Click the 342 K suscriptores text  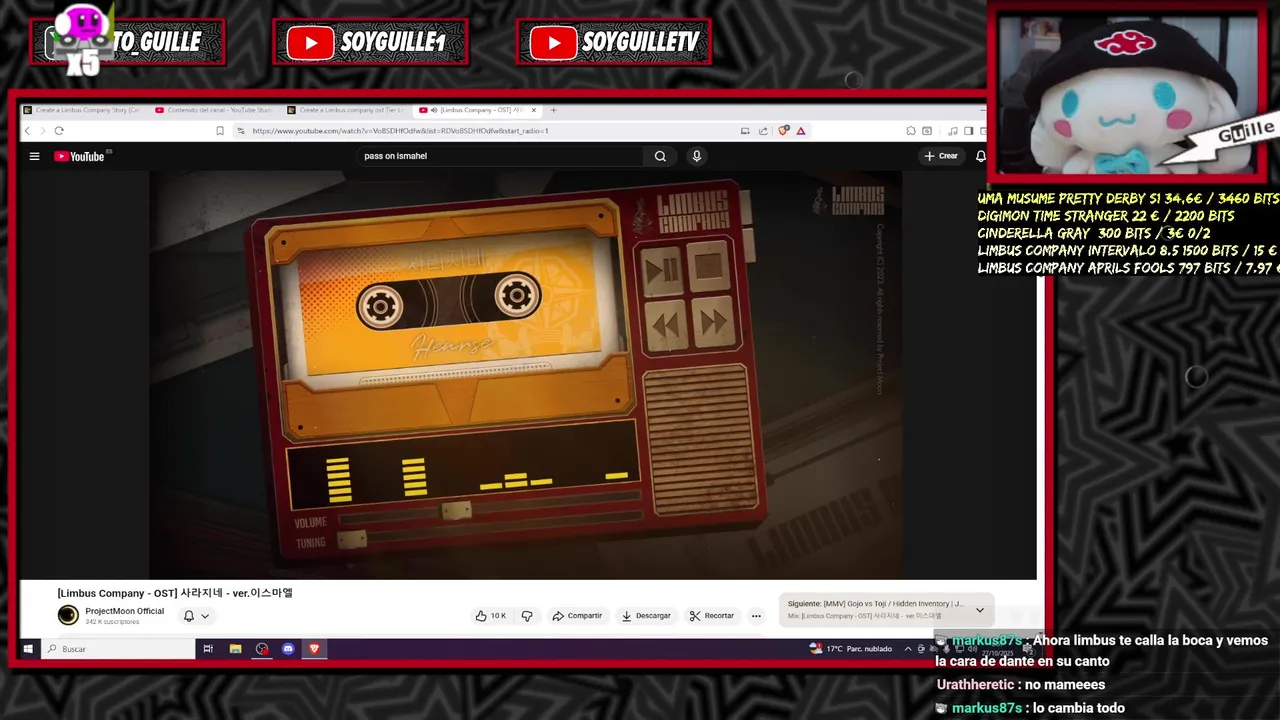coord(112,622)
